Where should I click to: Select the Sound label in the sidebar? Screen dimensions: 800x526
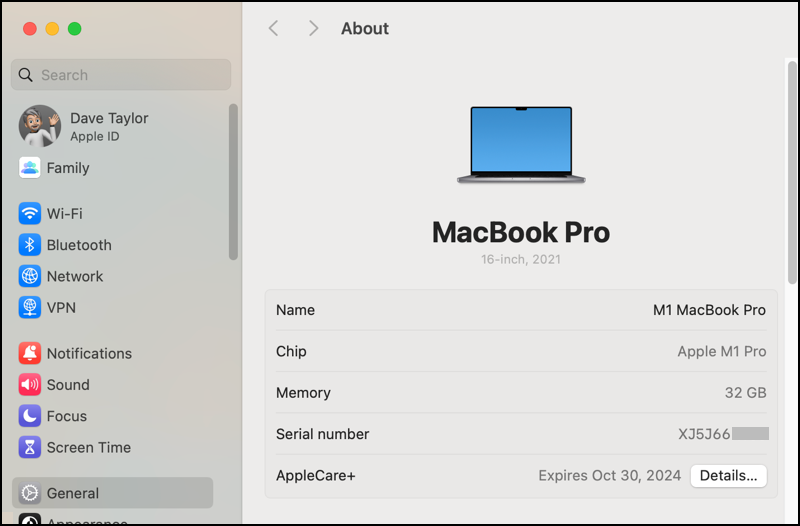tap(68, 385)
